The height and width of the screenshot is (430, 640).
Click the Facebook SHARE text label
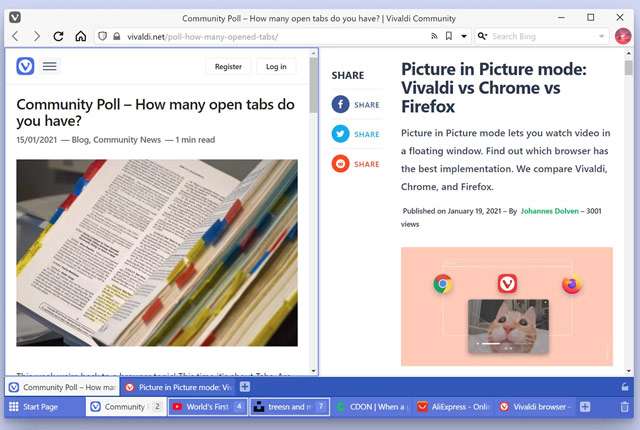(x=367, y=105)
